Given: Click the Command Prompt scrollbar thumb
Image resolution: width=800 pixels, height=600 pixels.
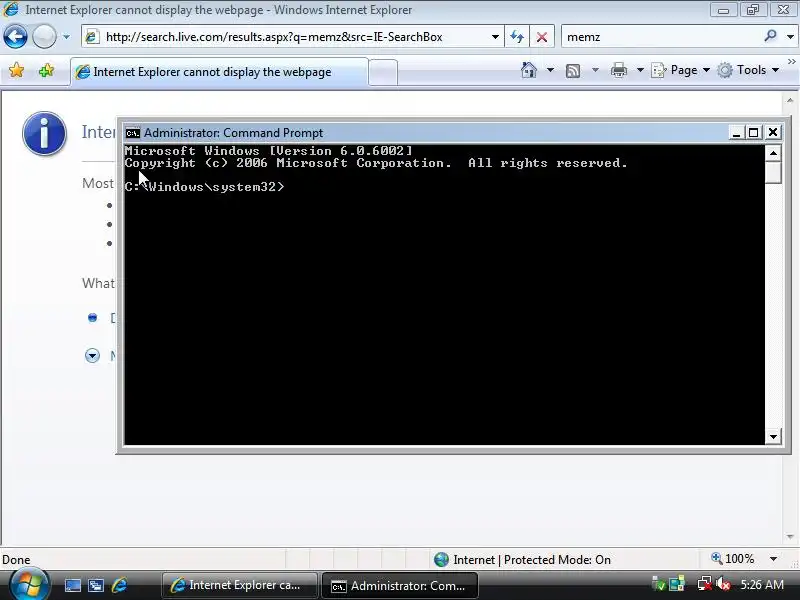Looking at the screenshot, I should click(773, 172).
